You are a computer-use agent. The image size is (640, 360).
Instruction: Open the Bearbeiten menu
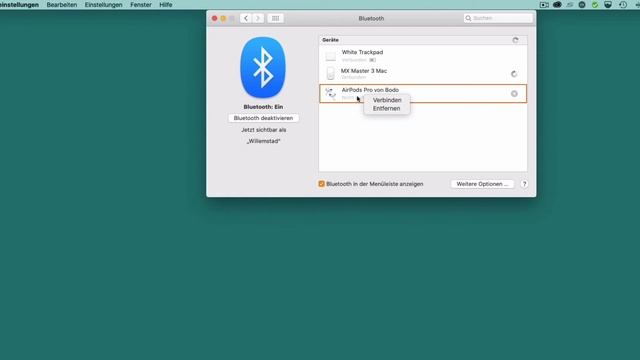click(x=62, y=5)
